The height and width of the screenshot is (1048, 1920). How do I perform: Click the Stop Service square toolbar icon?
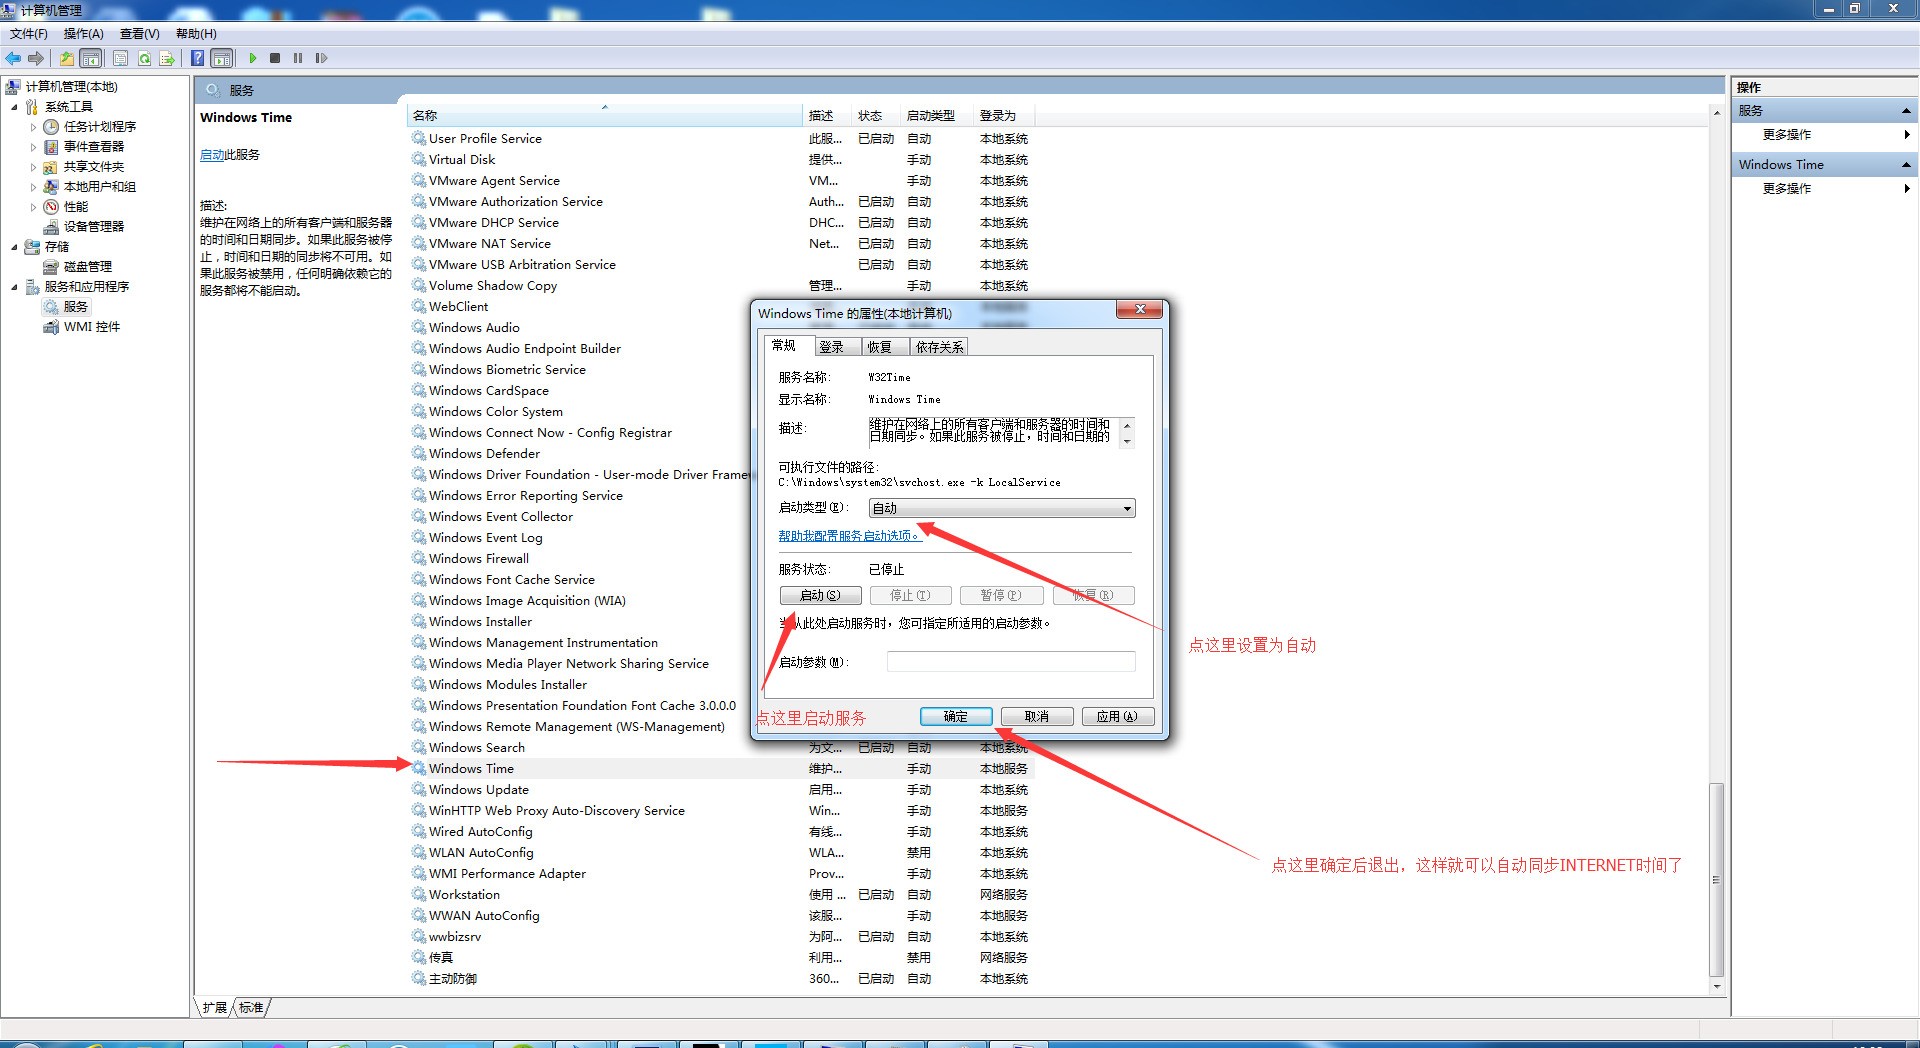(275, 58)
